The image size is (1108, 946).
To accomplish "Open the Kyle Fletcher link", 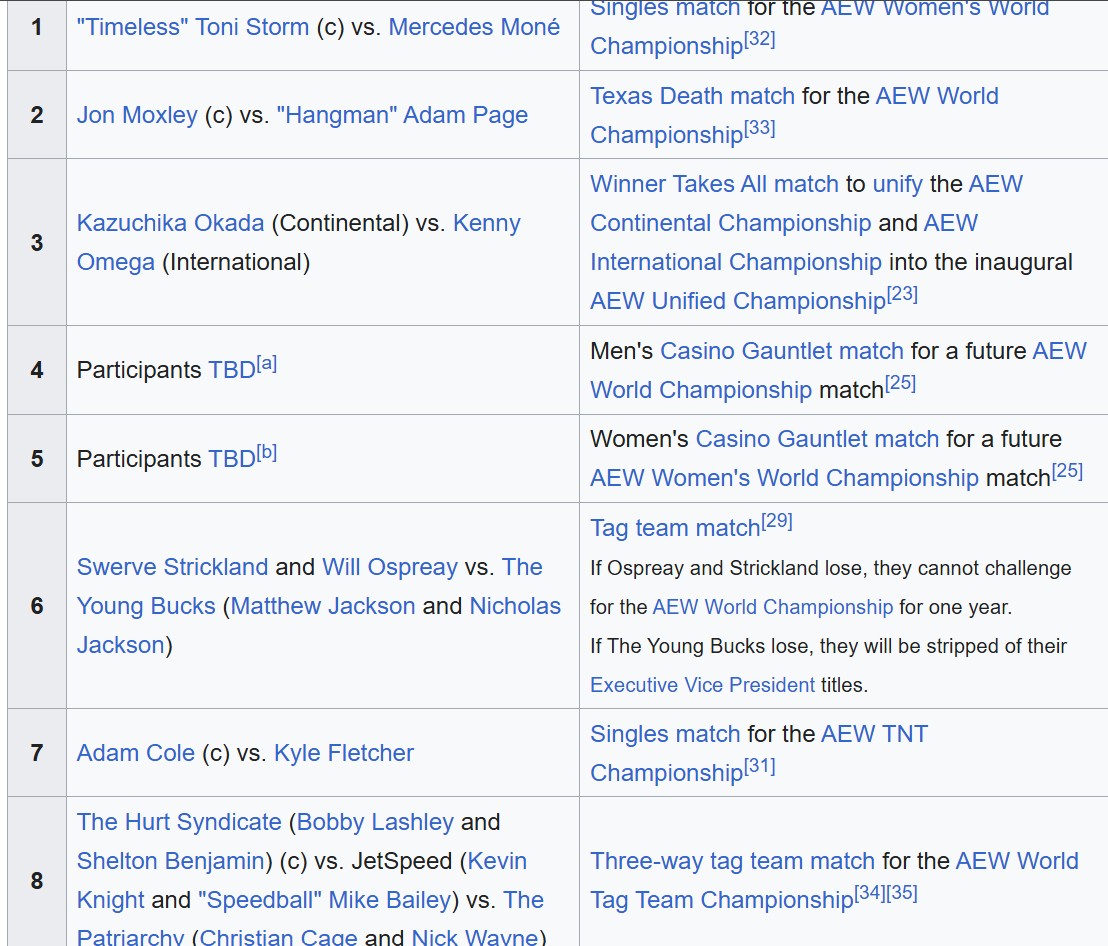I will pyautogui.click(x=344, y=753).
